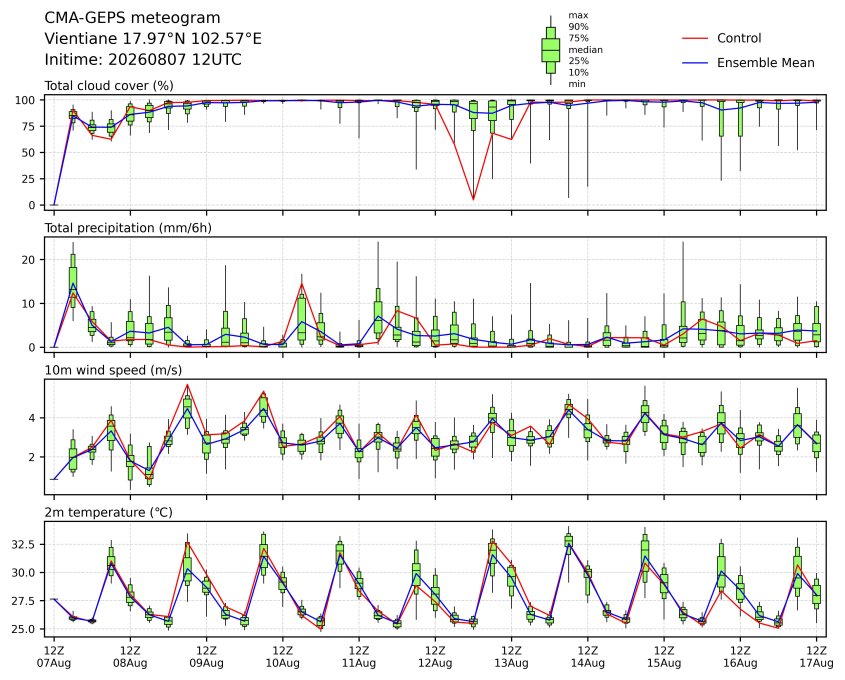Click the '10%' percentile legend label
Screen dimensions: 845x680
coord(578,73)
